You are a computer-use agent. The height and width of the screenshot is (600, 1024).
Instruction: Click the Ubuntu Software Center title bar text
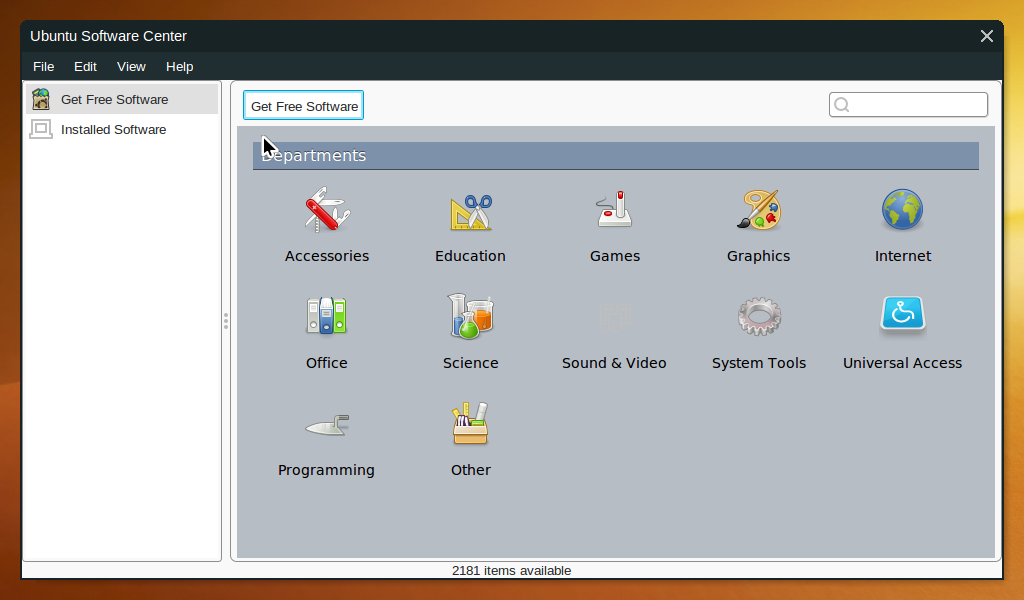[108, 36]
